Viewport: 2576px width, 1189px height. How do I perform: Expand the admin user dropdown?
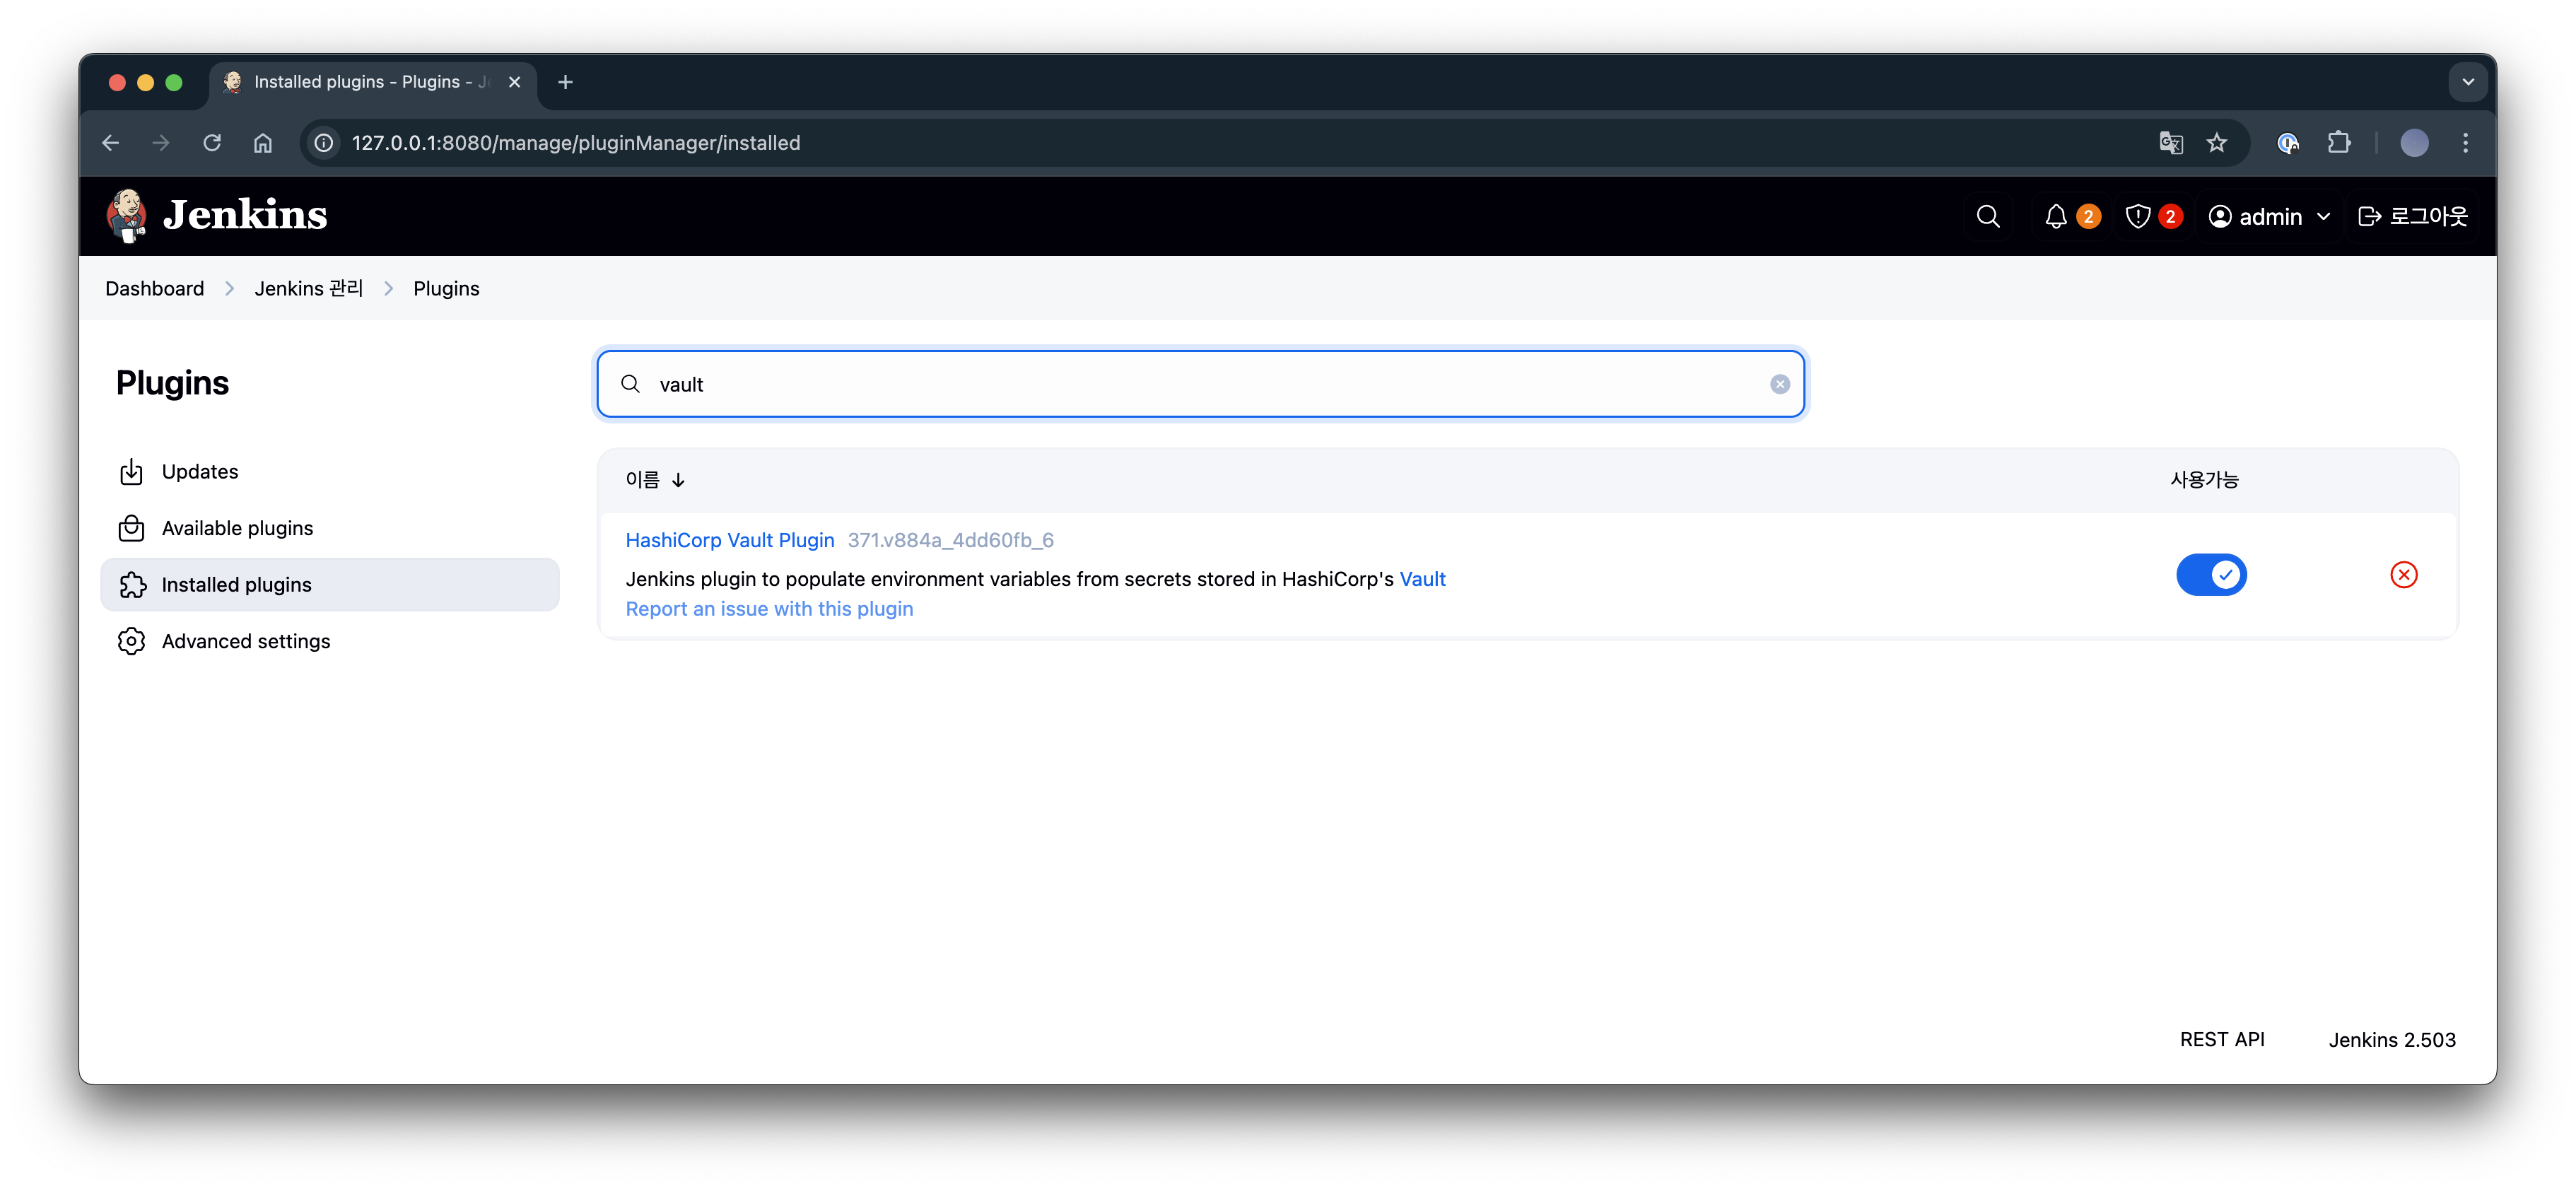pos(2323,217)
